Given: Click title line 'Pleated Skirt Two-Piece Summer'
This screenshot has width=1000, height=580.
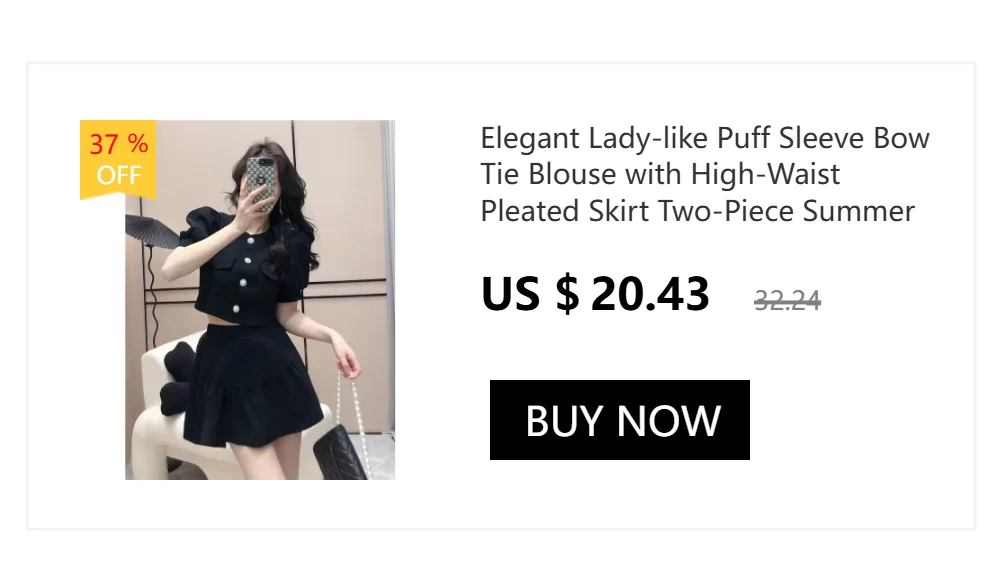Looking at the screenshot, I should pyautogui.click(x=698, y=211).
